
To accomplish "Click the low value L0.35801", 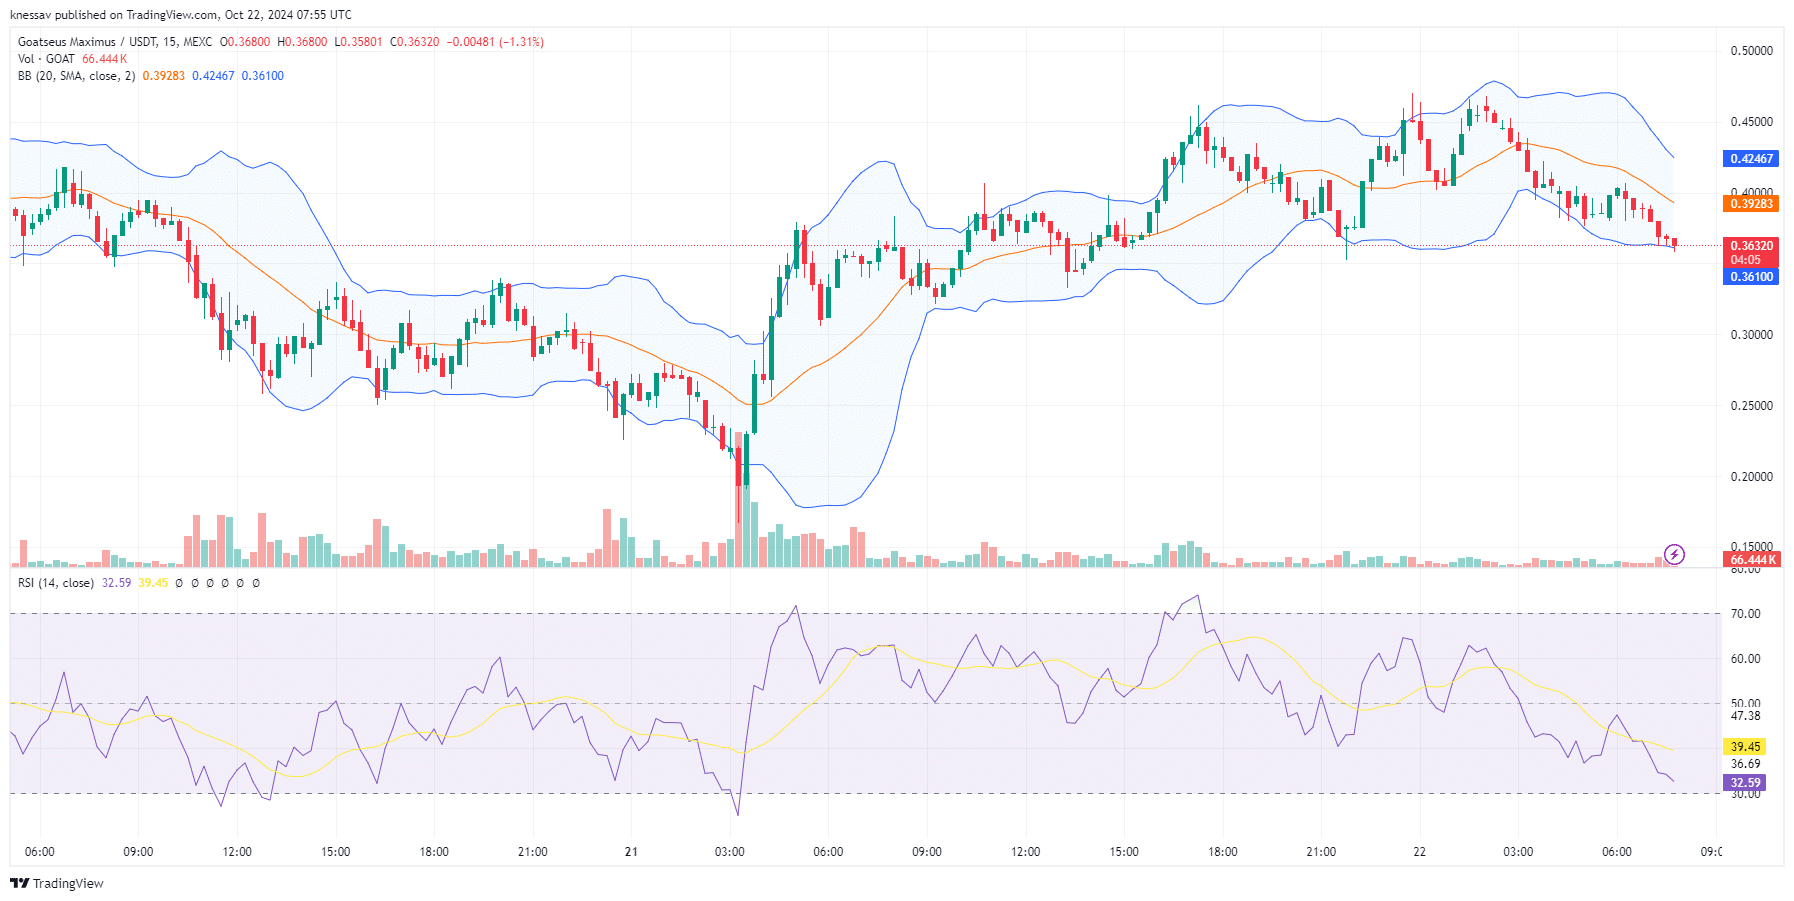I will click(x=358, y=42).
